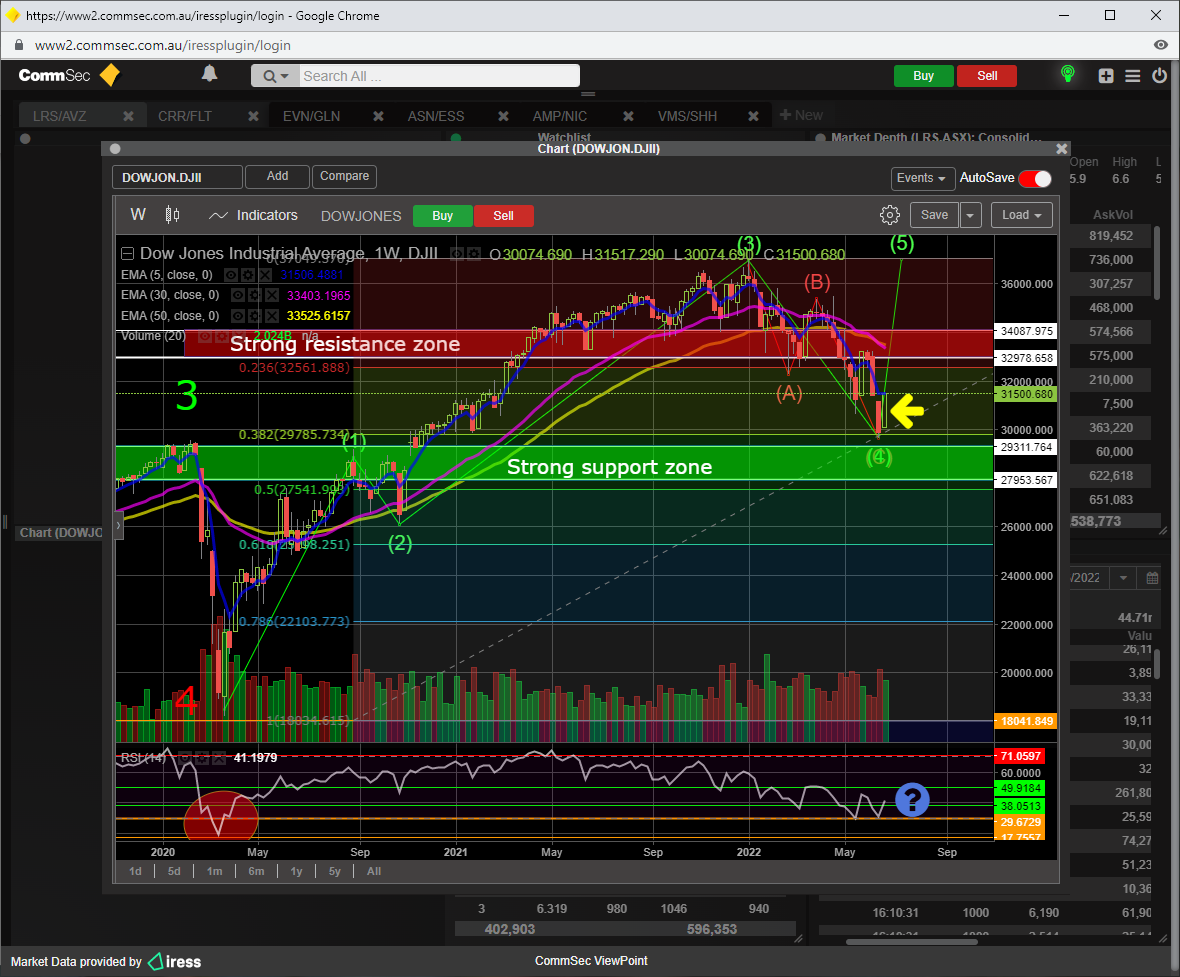Click the Add button beside symbol field

pyautogui.click(x=277, y=176)
